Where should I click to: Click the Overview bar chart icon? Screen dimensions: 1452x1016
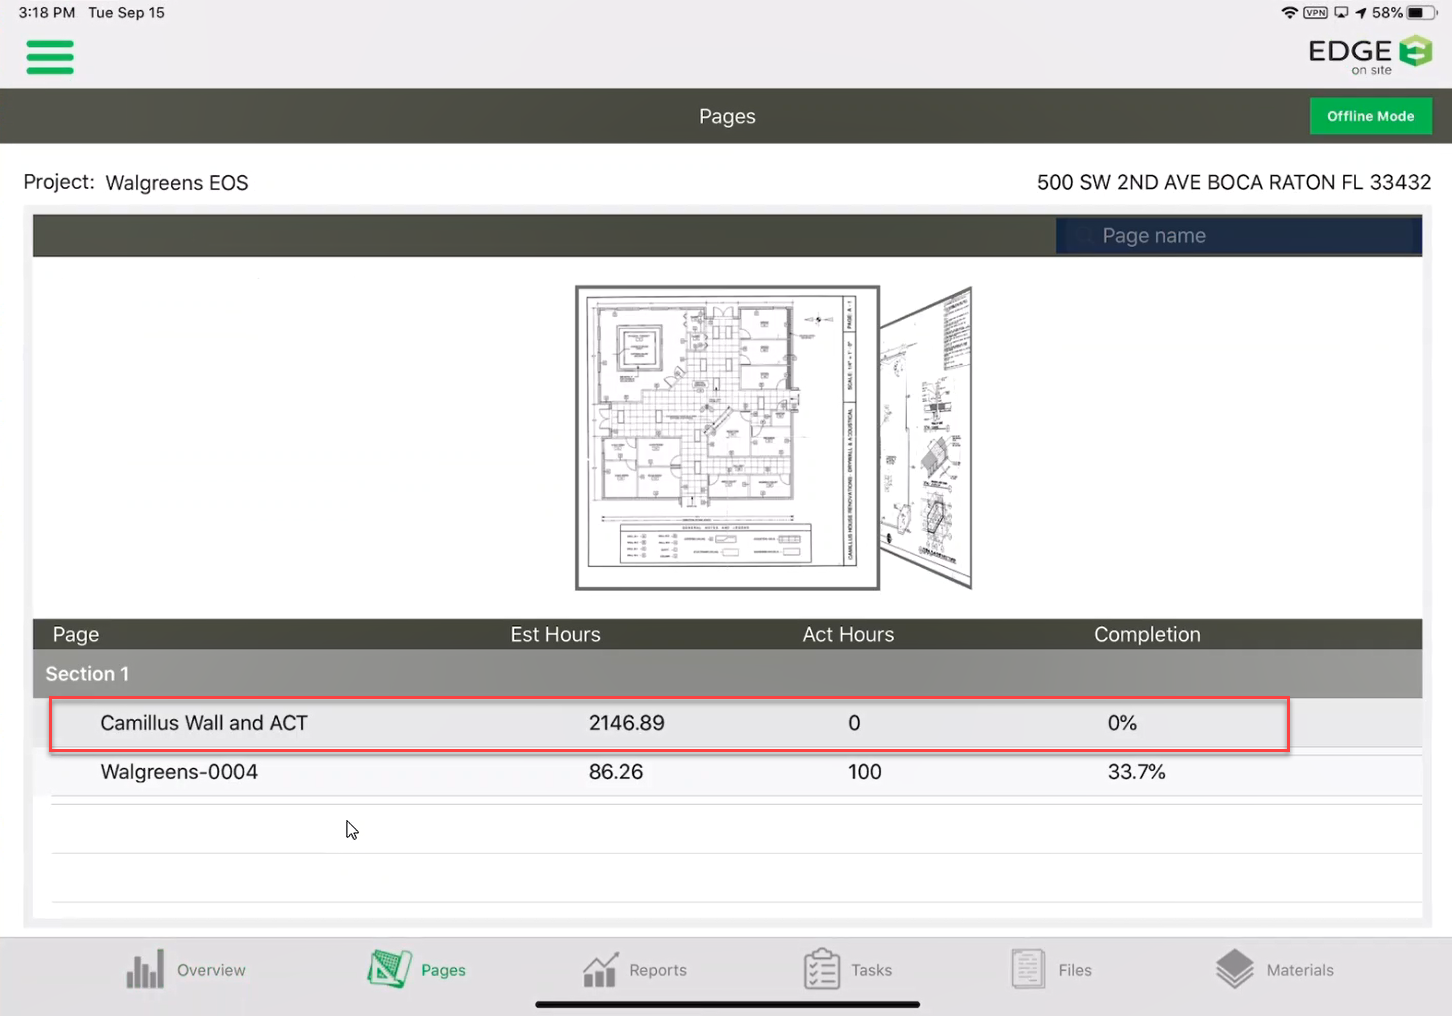[x=145, y=969]
